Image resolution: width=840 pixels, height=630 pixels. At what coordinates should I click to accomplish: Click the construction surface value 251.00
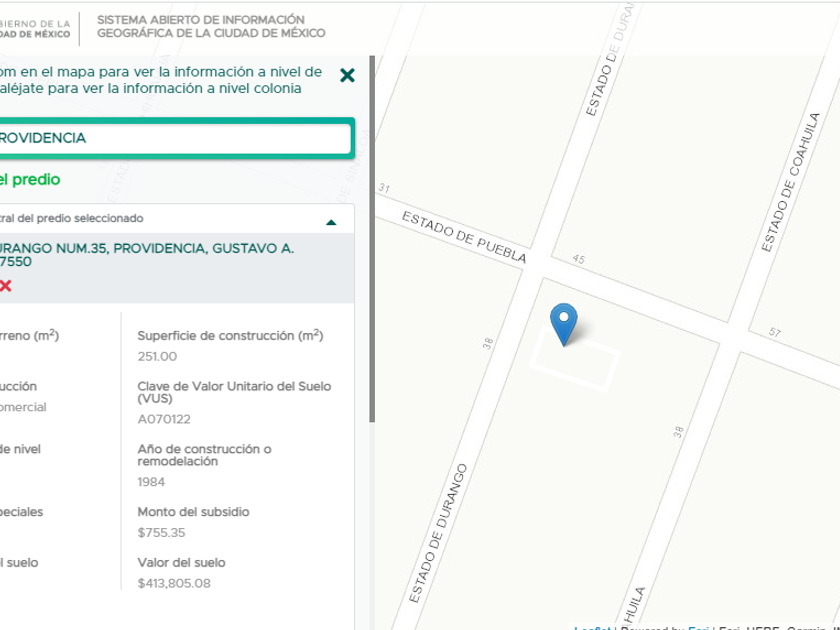pyautogui.click(x=157, y=356)
